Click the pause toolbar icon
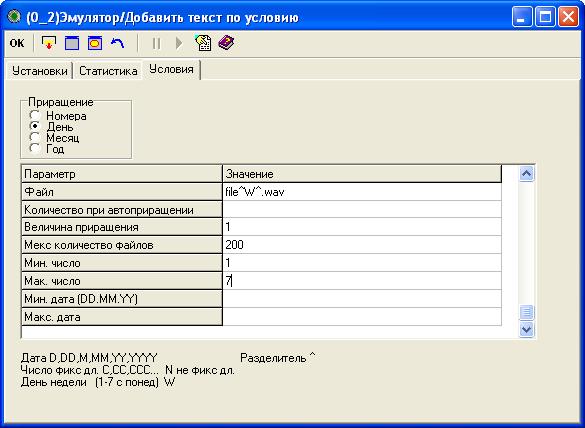The width and height of the screenshot is (585, 428). pyautogui.click(x=156, y=43)
